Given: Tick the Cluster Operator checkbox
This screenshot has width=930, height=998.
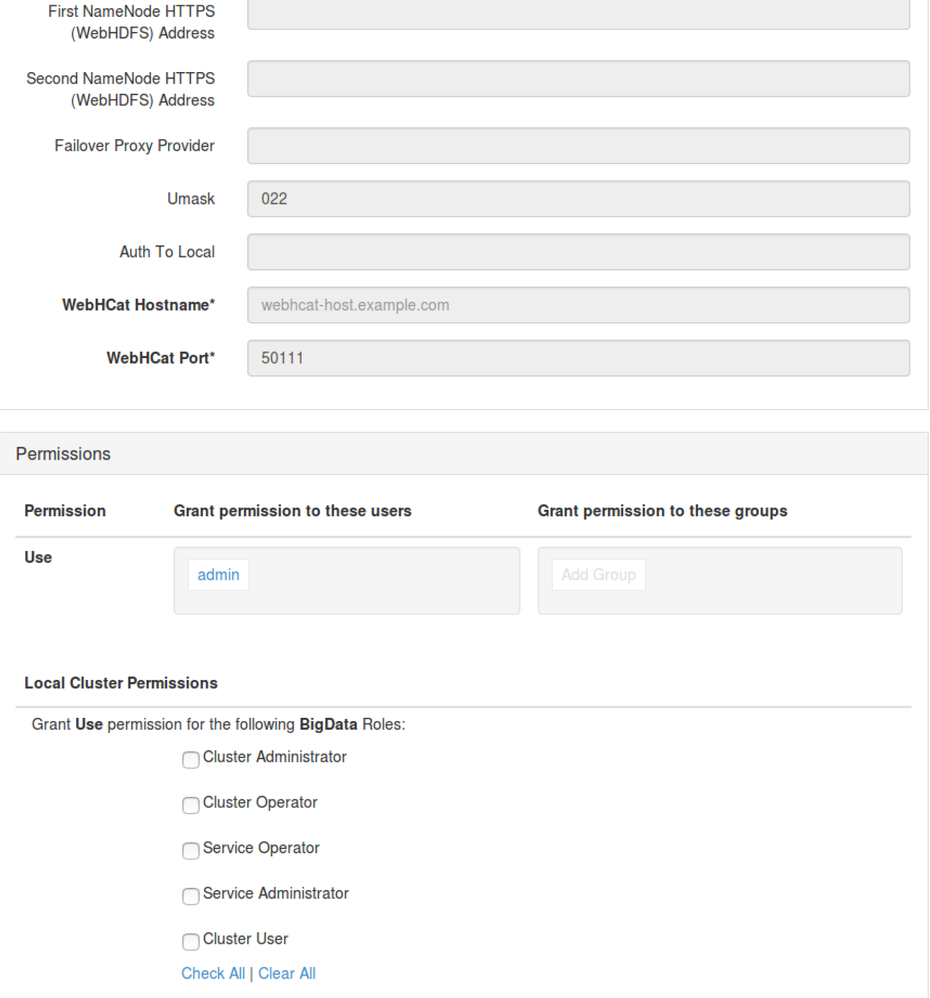Looking at the screenshot, I should (190, 805).
